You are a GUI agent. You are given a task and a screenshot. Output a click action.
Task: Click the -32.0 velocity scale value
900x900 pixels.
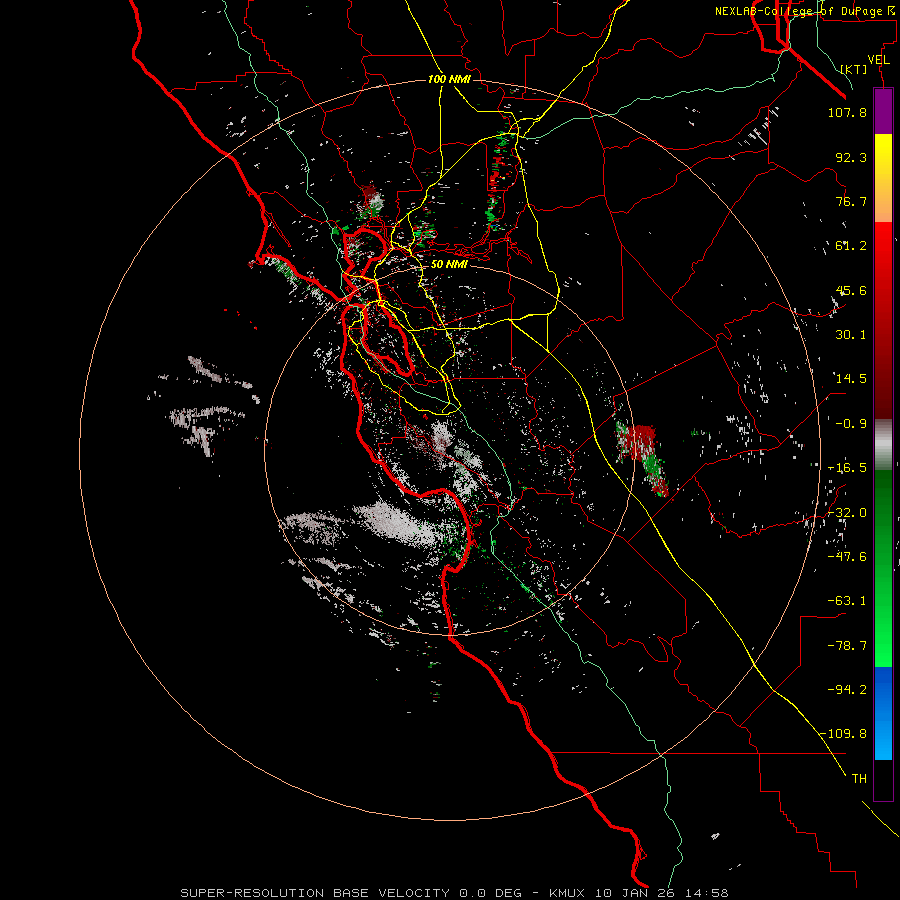[847, 513]
